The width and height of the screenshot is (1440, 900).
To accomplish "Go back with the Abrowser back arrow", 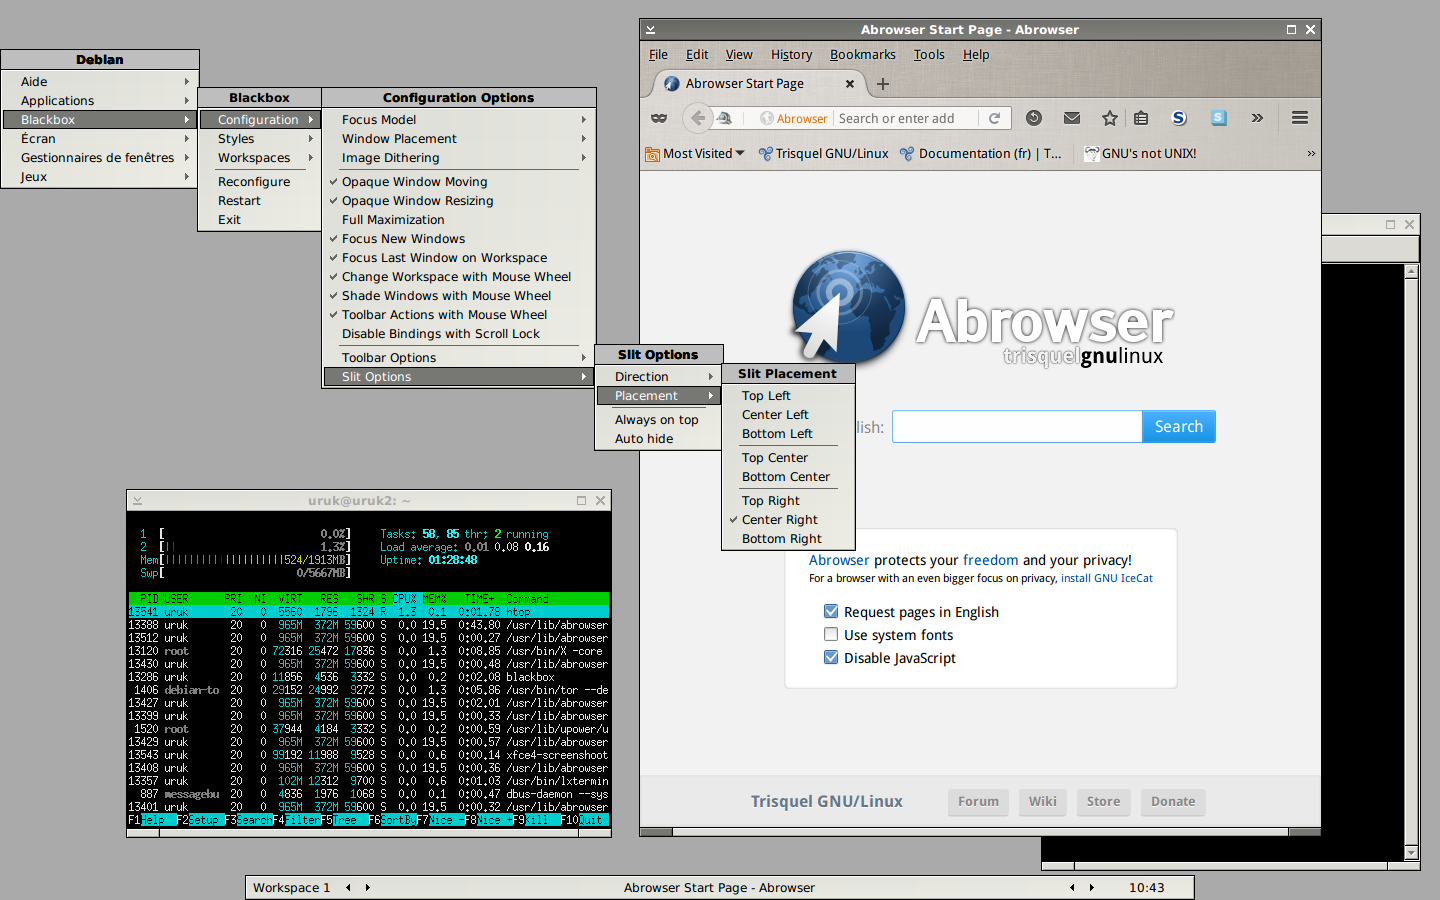I will 698,118.
